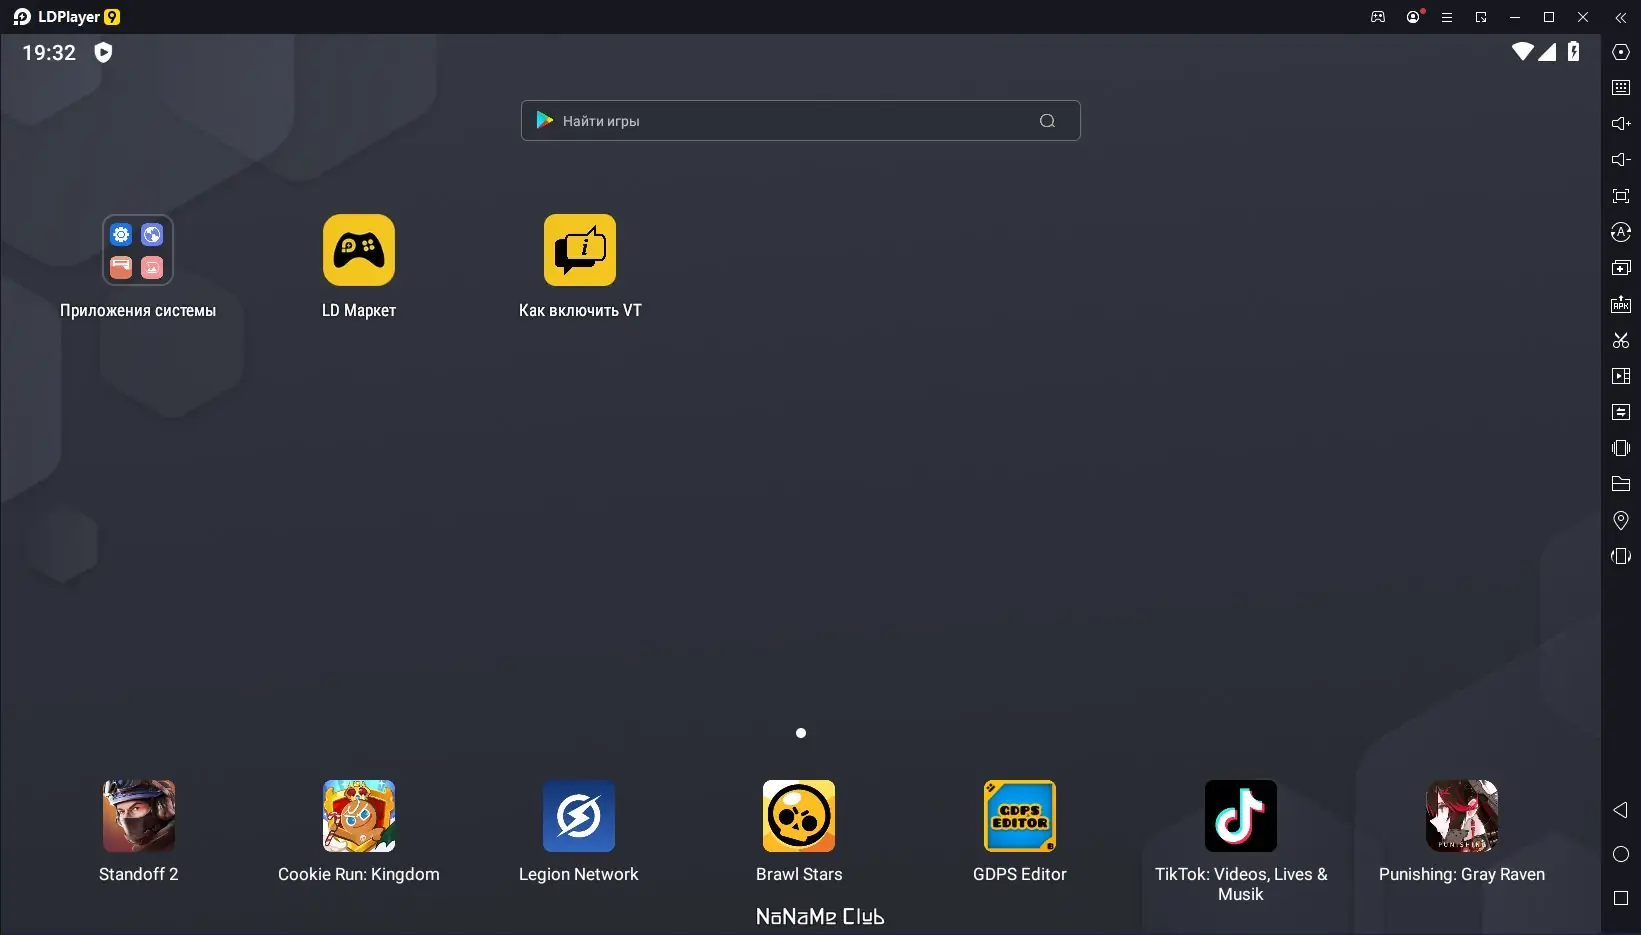Image resolution: width=1641 pixels, height=935 pixels.
Task: Start Brawl Stars
Action: click(x=799, y=816)
